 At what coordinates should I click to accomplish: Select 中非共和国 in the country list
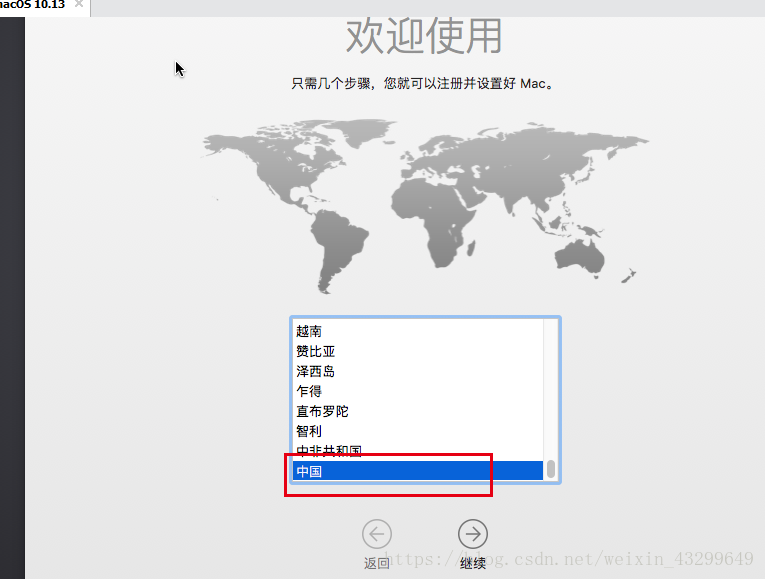(x=418, y=451)
